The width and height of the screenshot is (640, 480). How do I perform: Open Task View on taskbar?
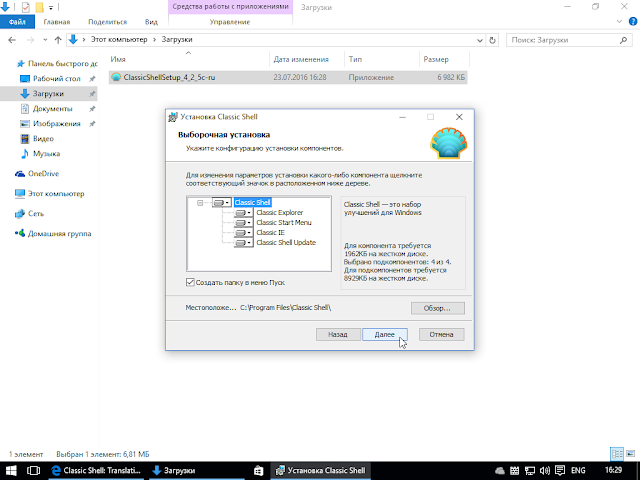[33, 471]
